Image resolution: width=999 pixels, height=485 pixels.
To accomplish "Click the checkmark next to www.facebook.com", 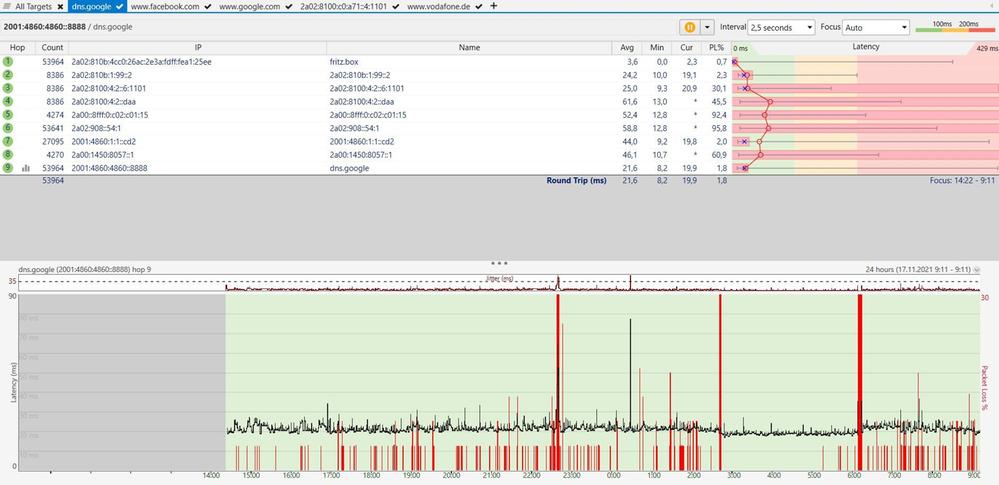I will [208, 6].
